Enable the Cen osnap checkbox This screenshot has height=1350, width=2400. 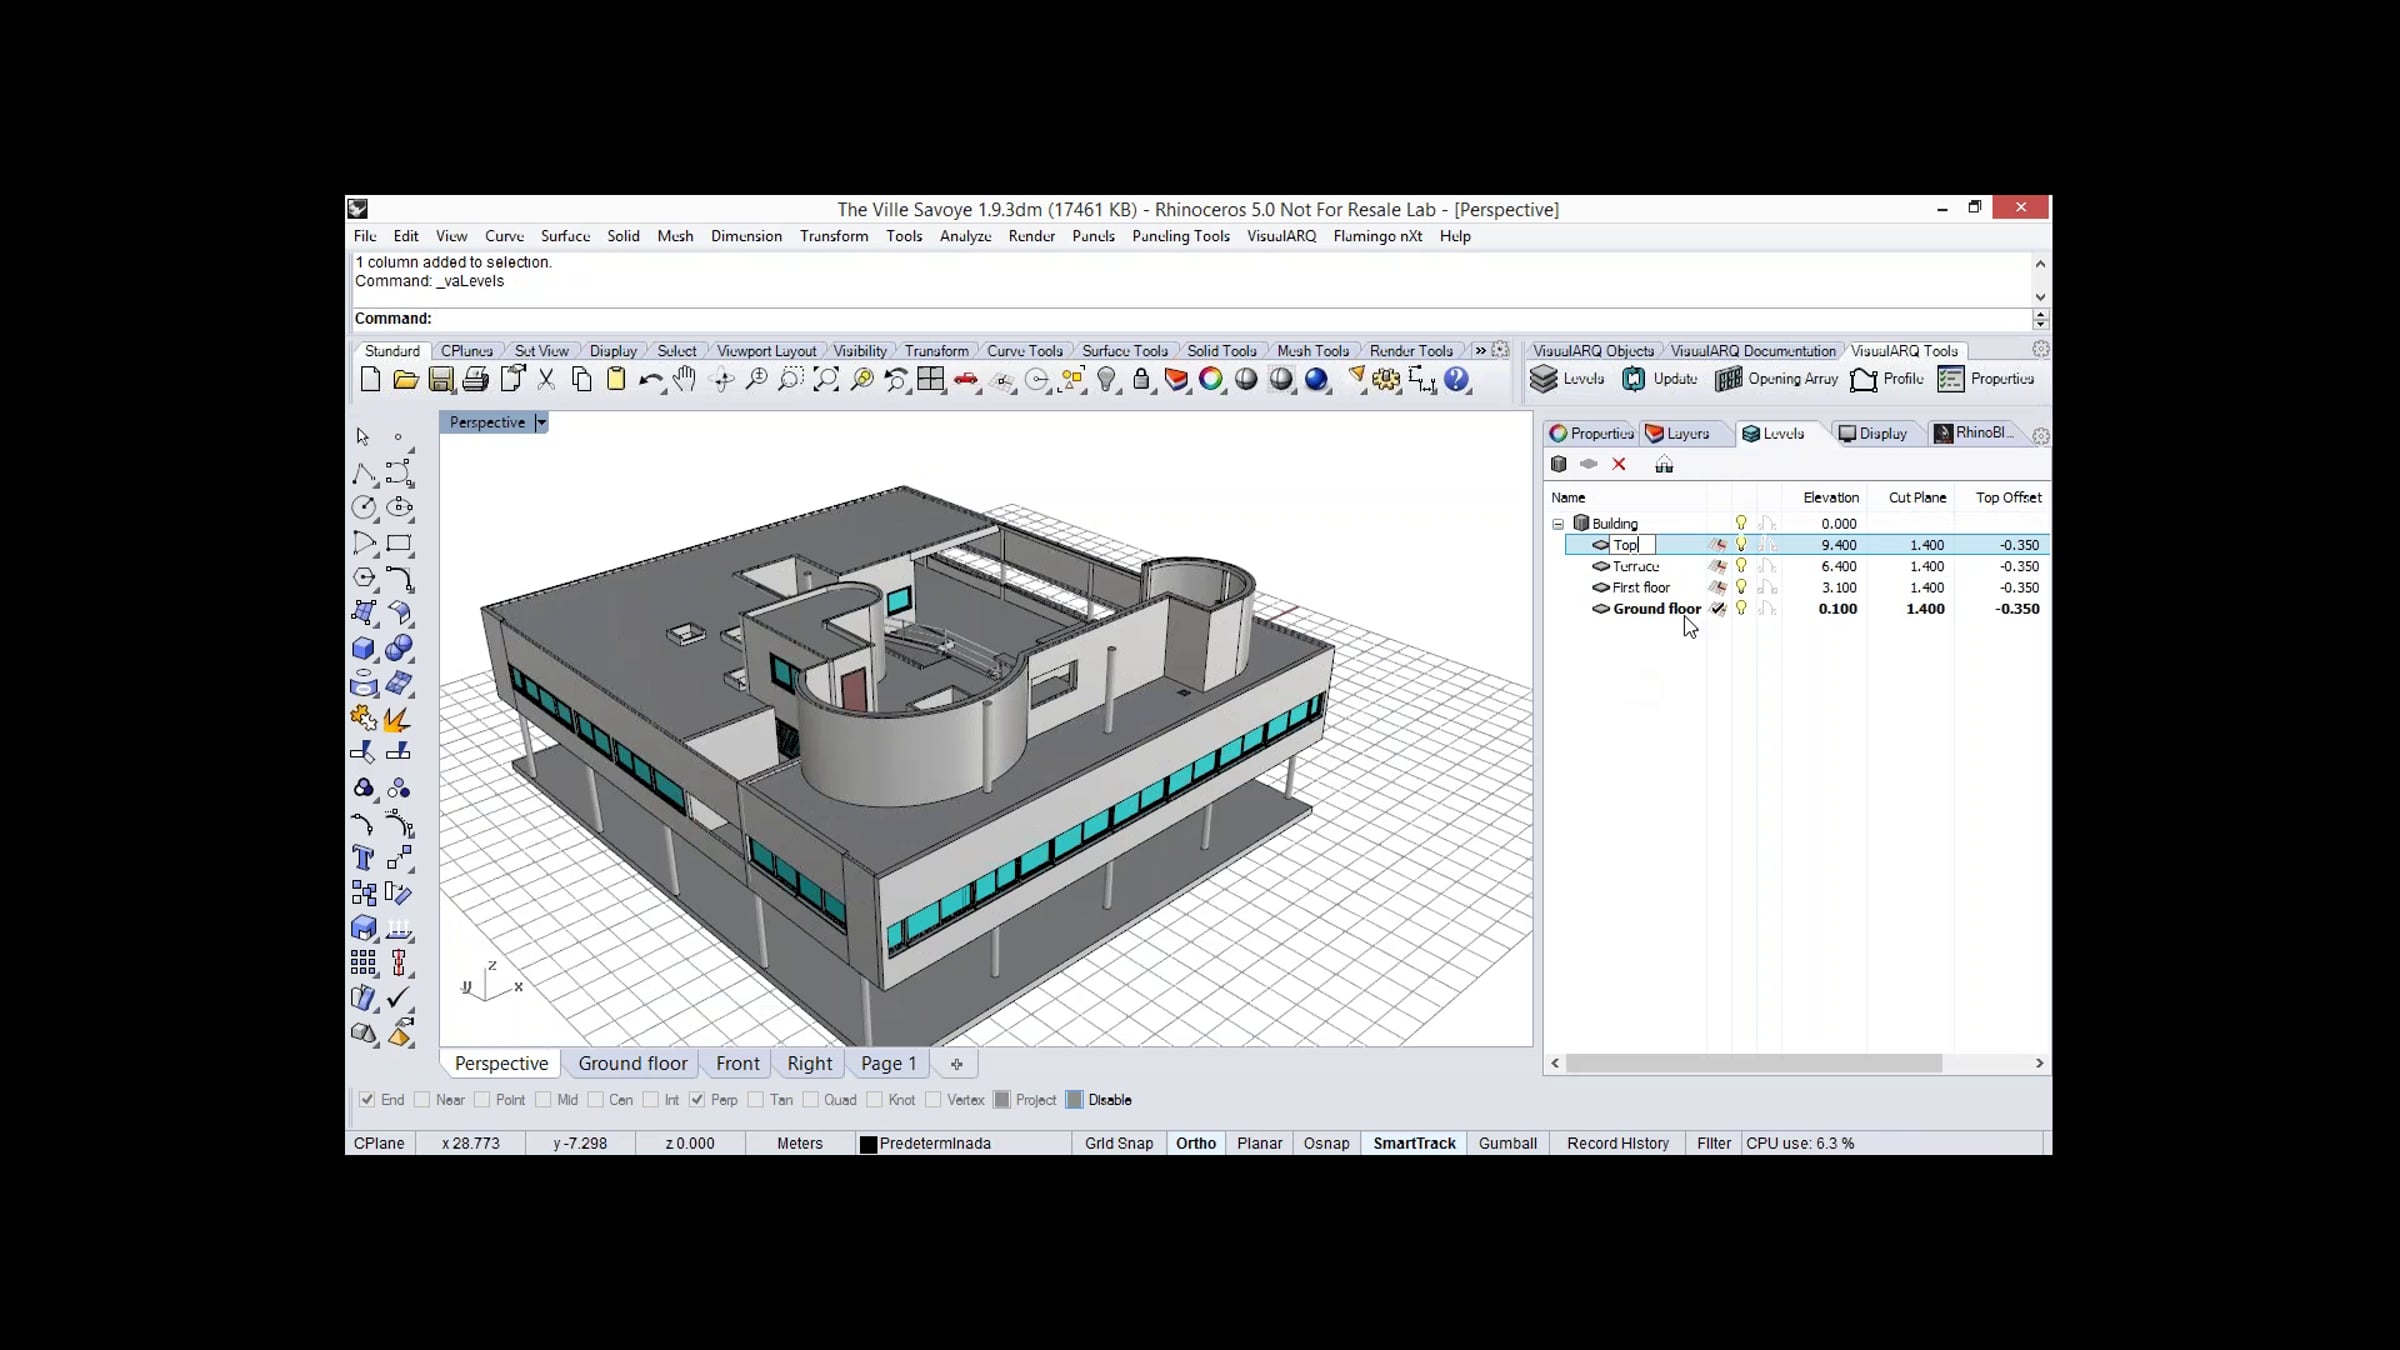pyautogui.click(x=596, y=1100)
